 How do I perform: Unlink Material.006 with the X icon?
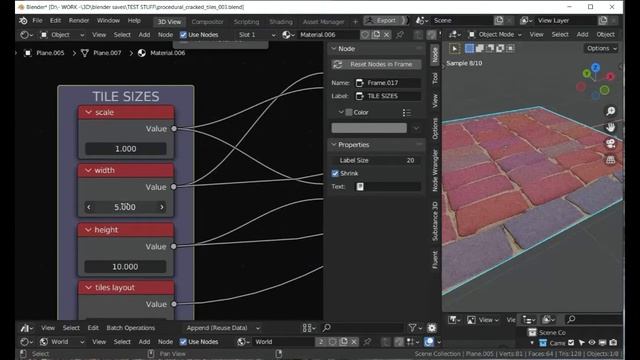[x=387, y=35]
